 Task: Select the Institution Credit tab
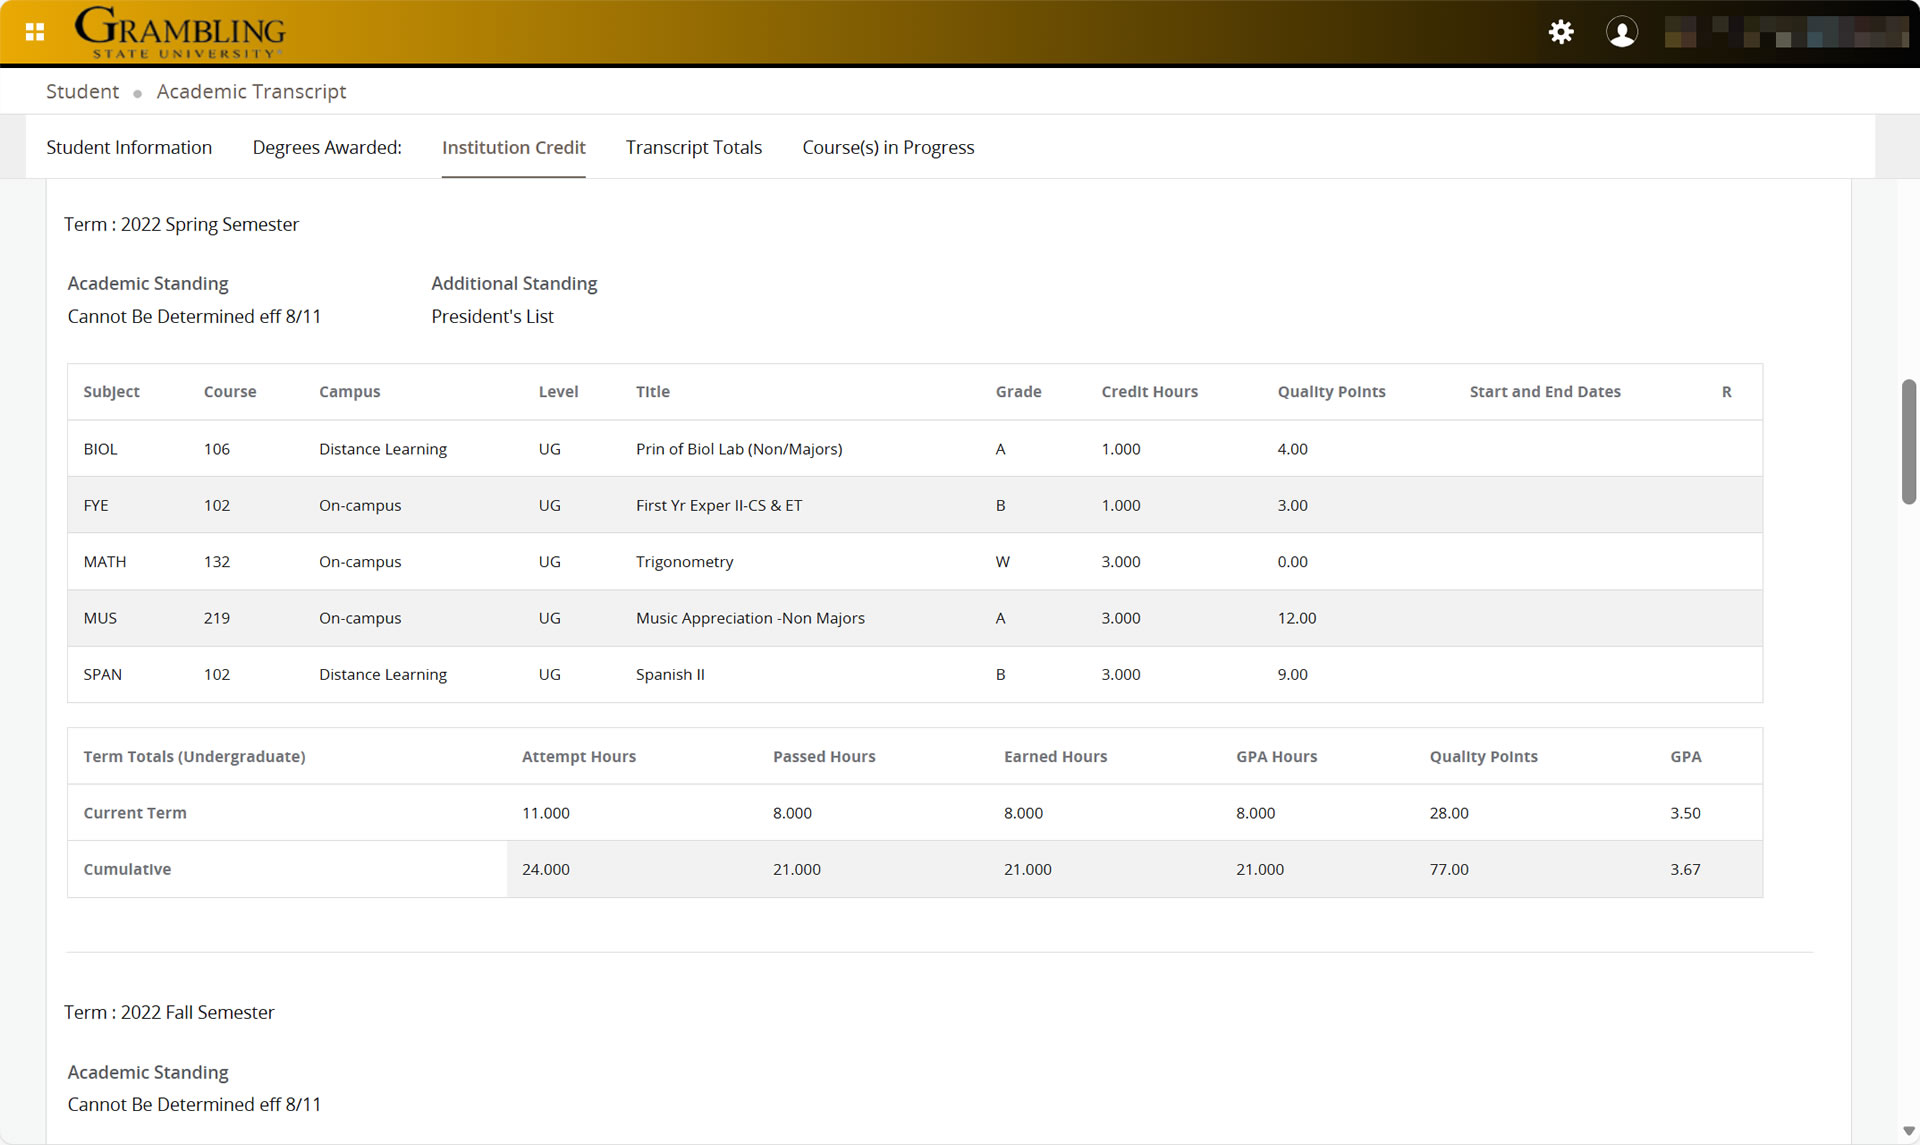(513, 147)
